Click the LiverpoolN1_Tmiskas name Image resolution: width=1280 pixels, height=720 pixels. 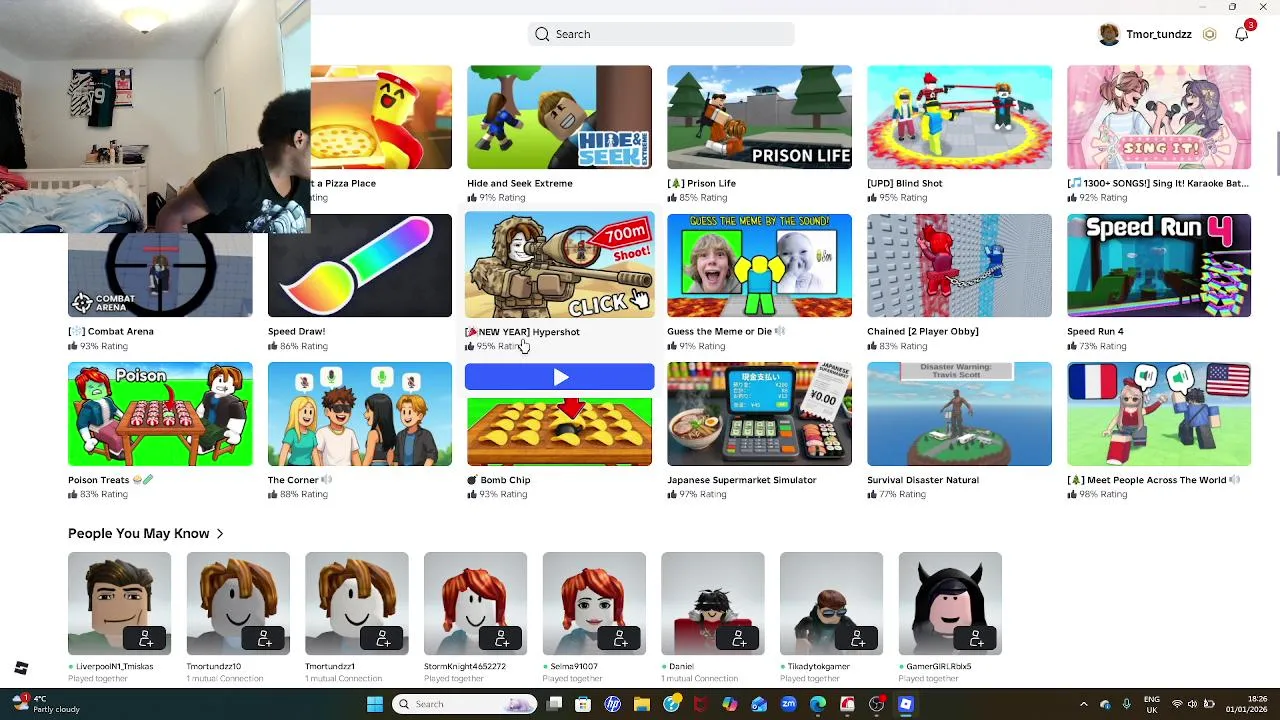[x=114, y=666]
